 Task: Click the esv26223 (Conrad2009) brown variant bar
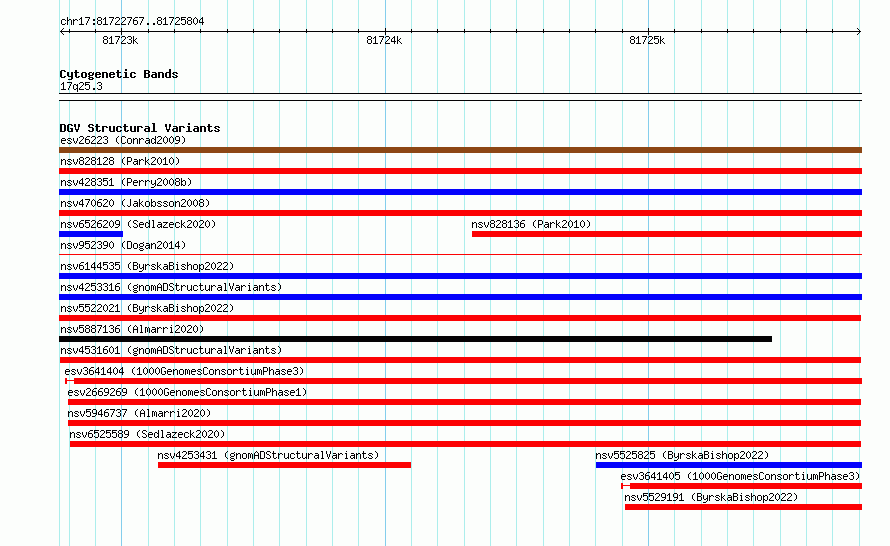(460, 150)
